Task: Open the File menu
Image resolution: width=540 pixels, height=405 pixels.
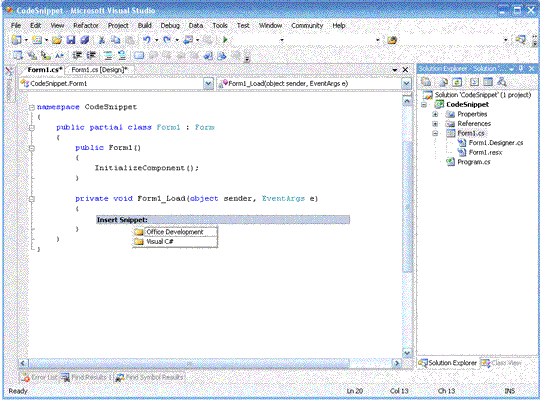Action: (16, 25)
